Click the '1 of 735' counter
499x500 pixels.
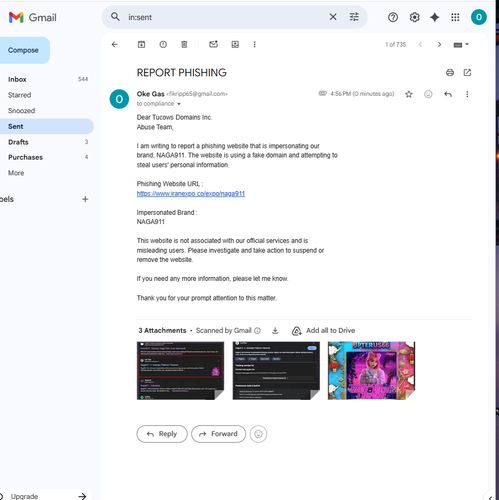coord(396,44)
